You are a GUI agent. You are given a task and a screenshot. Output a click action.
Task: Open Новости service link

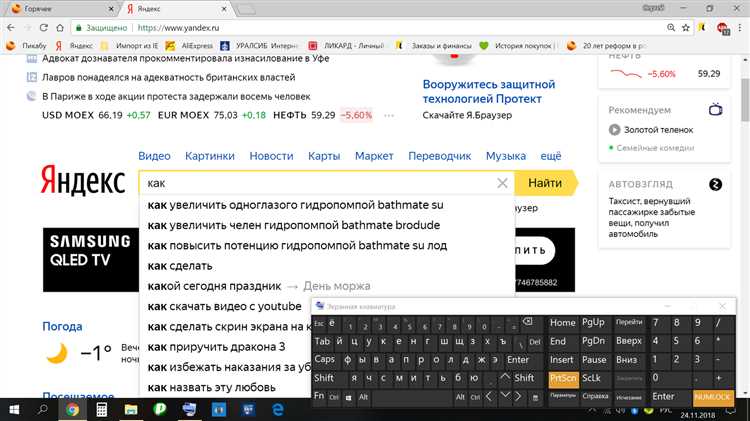[271, 156]
